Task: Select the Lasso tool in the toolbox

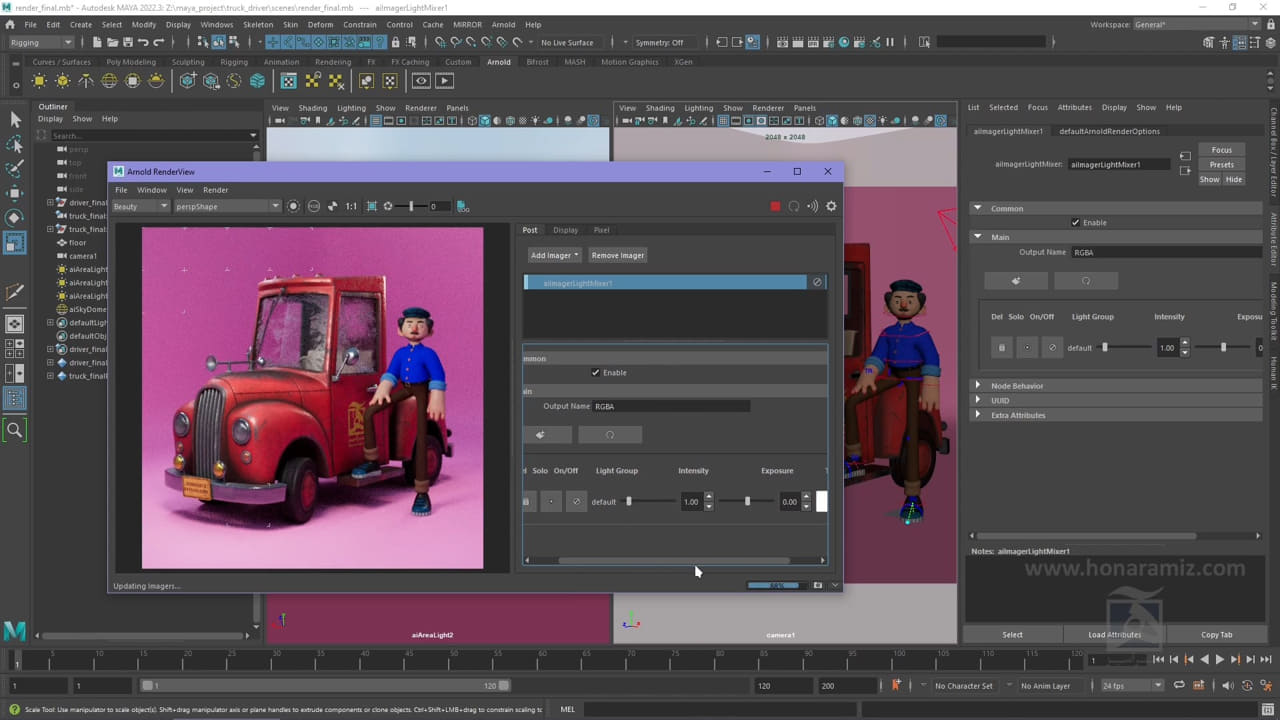Action: 15,144
